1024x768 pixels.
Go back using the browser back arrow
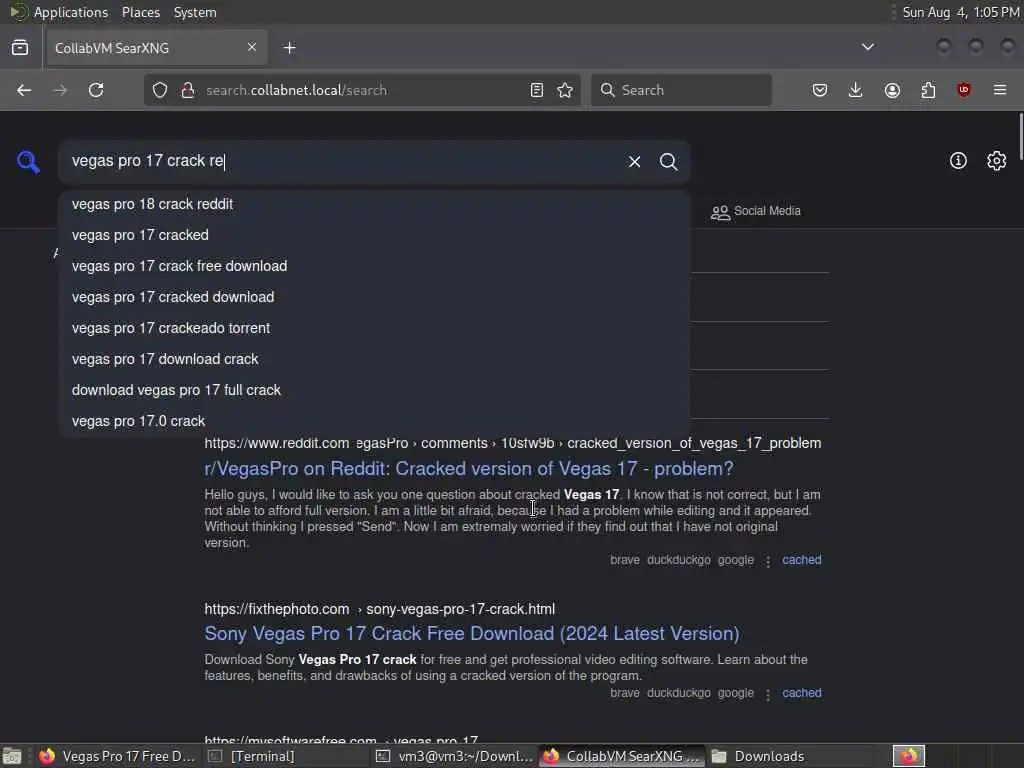pos(24,90)
